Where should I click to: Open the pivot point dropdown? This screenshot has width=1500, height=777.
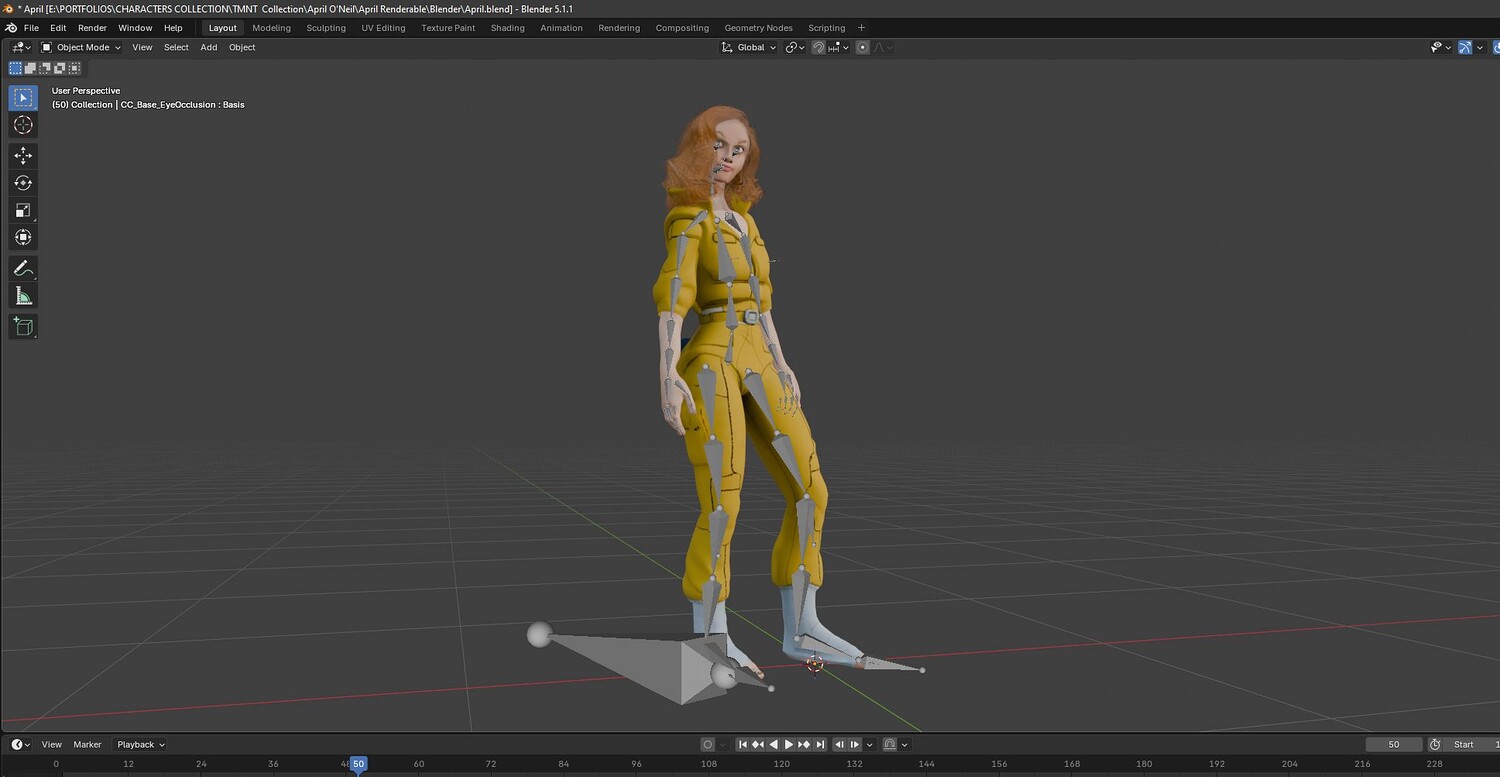click(x=795, y=47)
